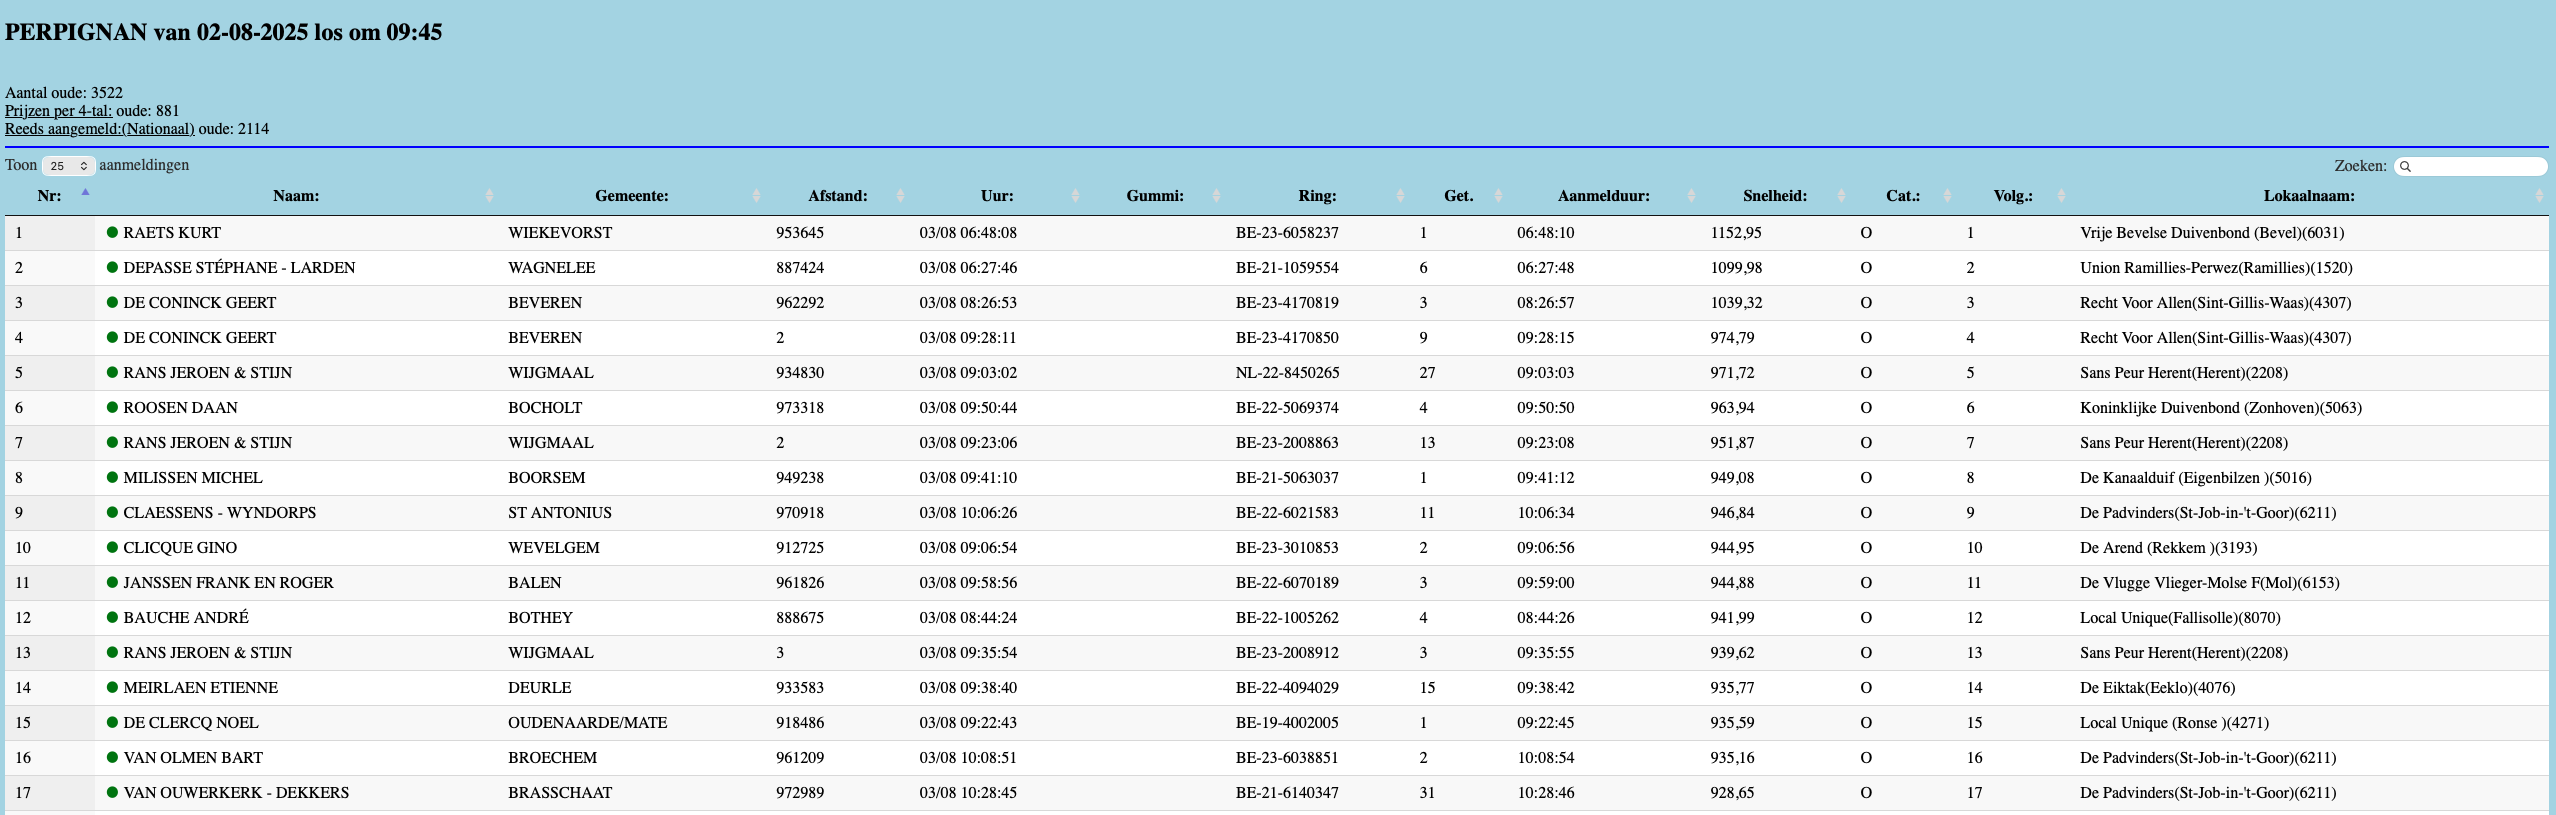Viewport: 2556px width, 815px height.
Task: Click the magnifier icon in the Zoeken field
Action: pos(2406,167)
